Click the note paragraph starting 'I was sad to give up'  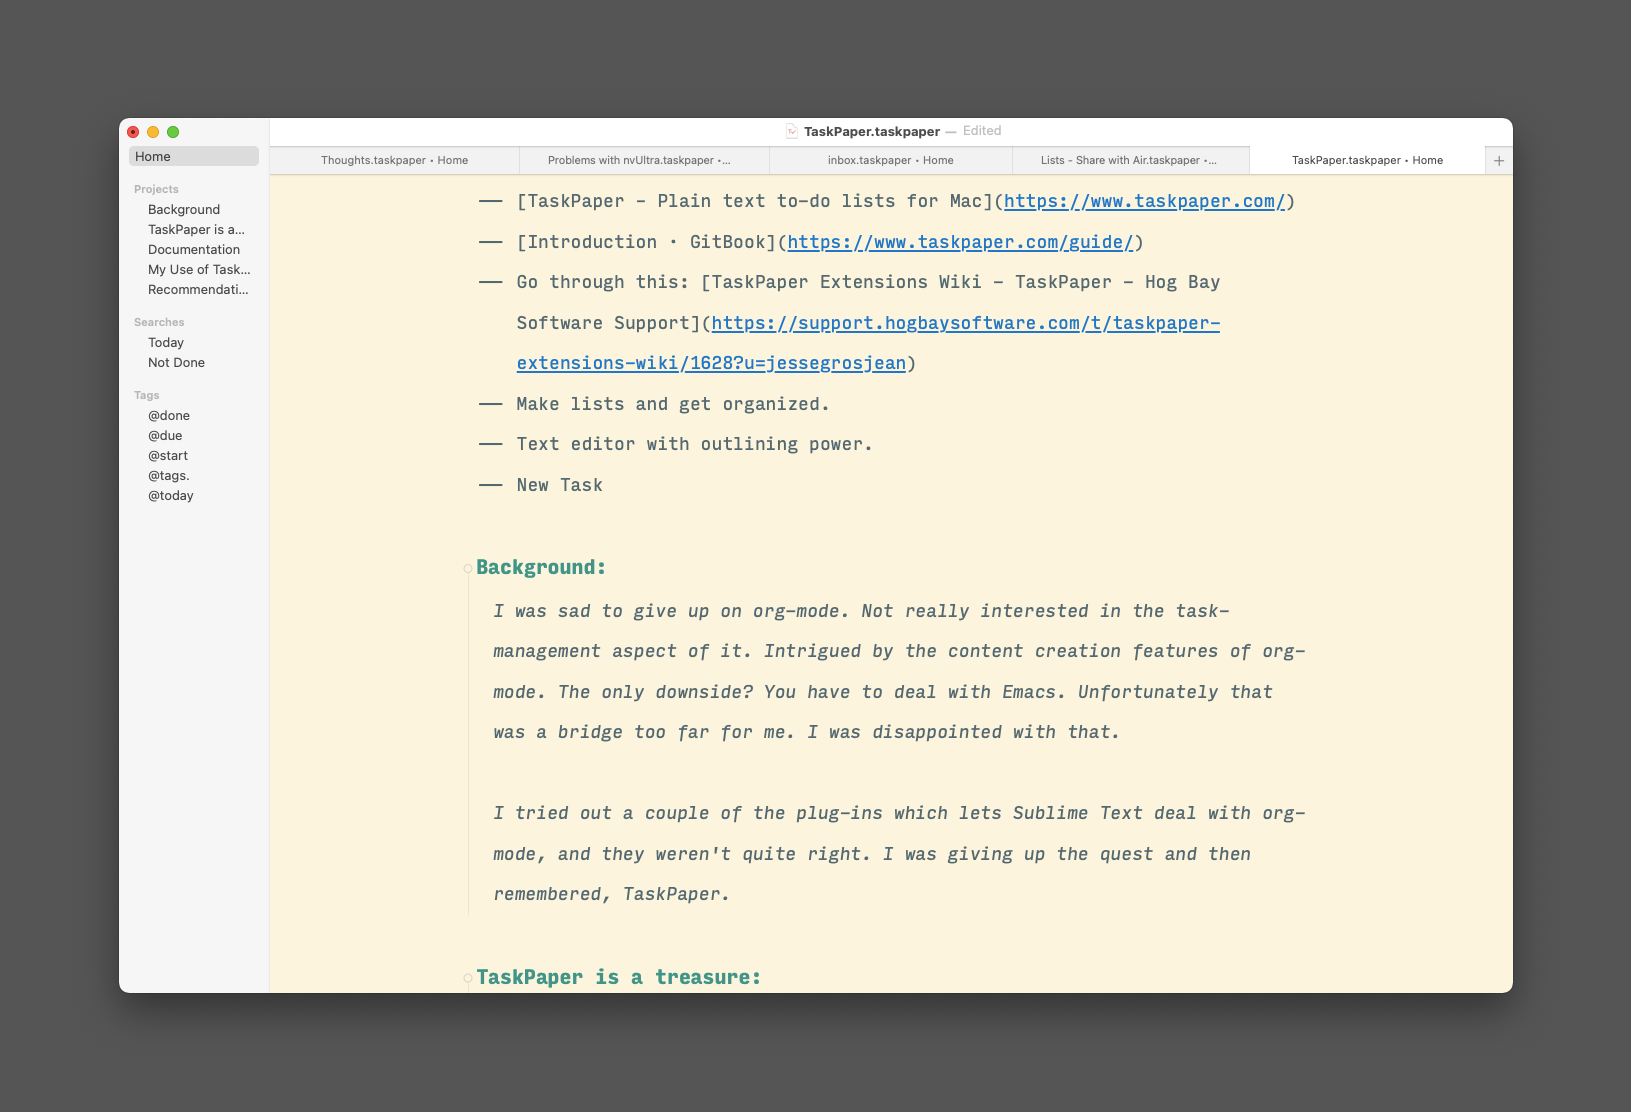[x=899, y=672]
